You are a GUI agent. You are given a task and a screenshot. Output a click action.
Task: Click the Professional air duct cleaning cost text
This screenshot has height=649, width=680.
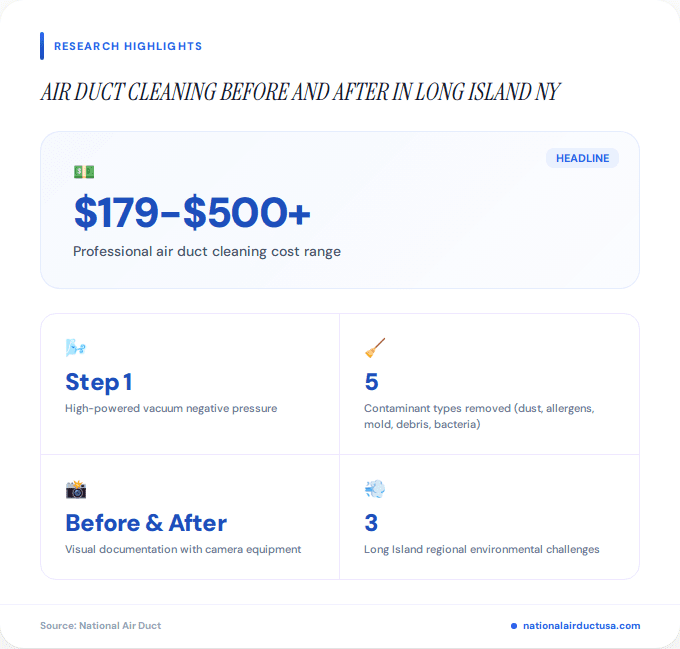tap(207, 252)
